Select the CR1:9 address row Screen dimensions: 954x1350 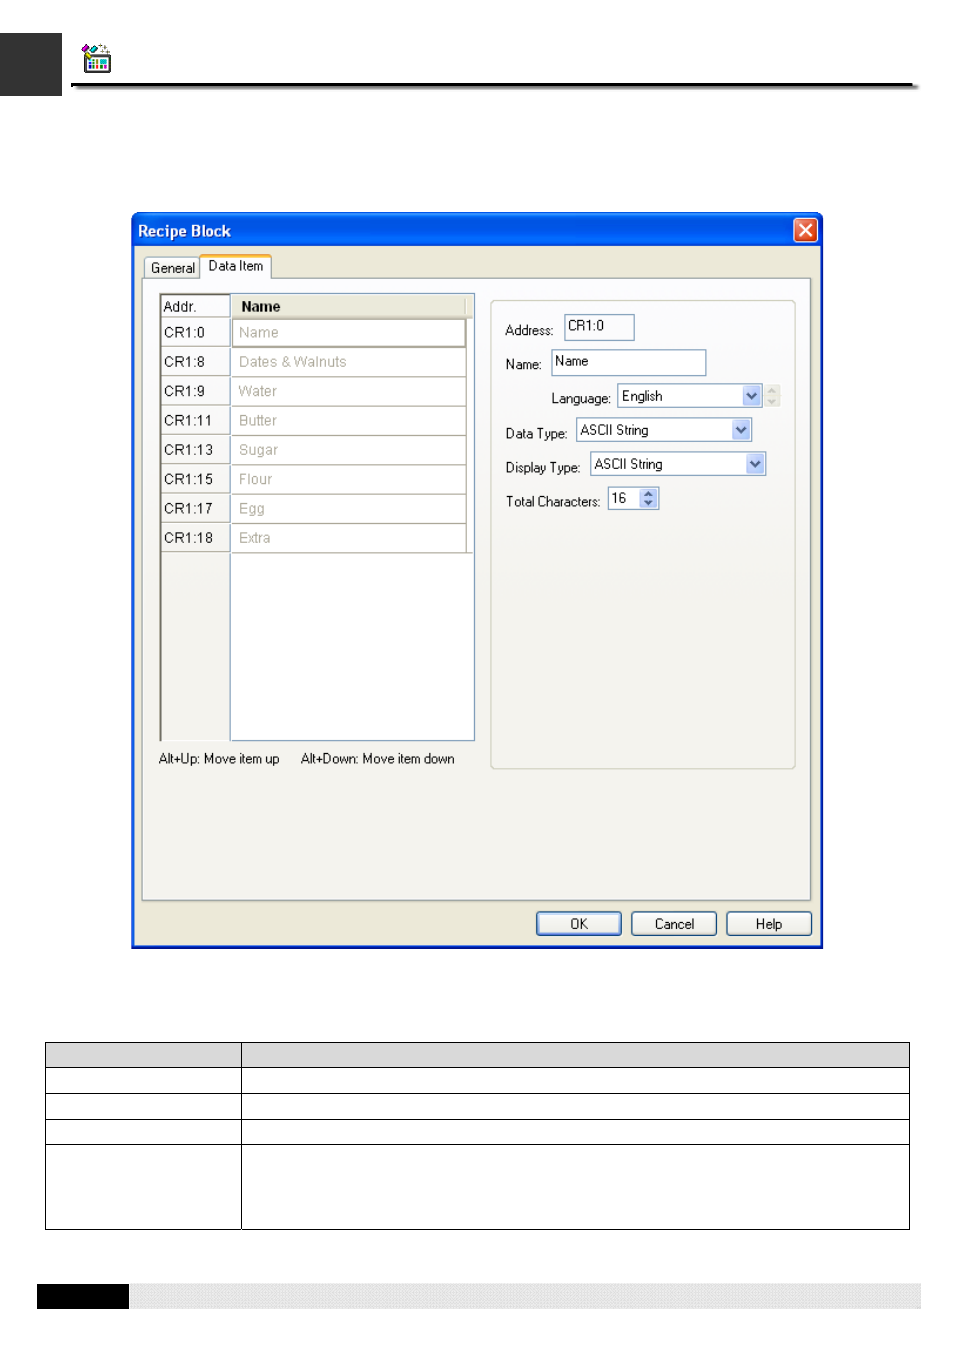point(195,391)
